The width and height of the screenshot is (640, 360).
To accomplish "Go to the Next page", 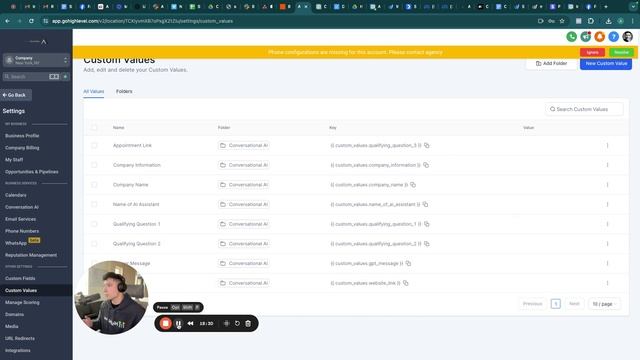I will point(574,304).
